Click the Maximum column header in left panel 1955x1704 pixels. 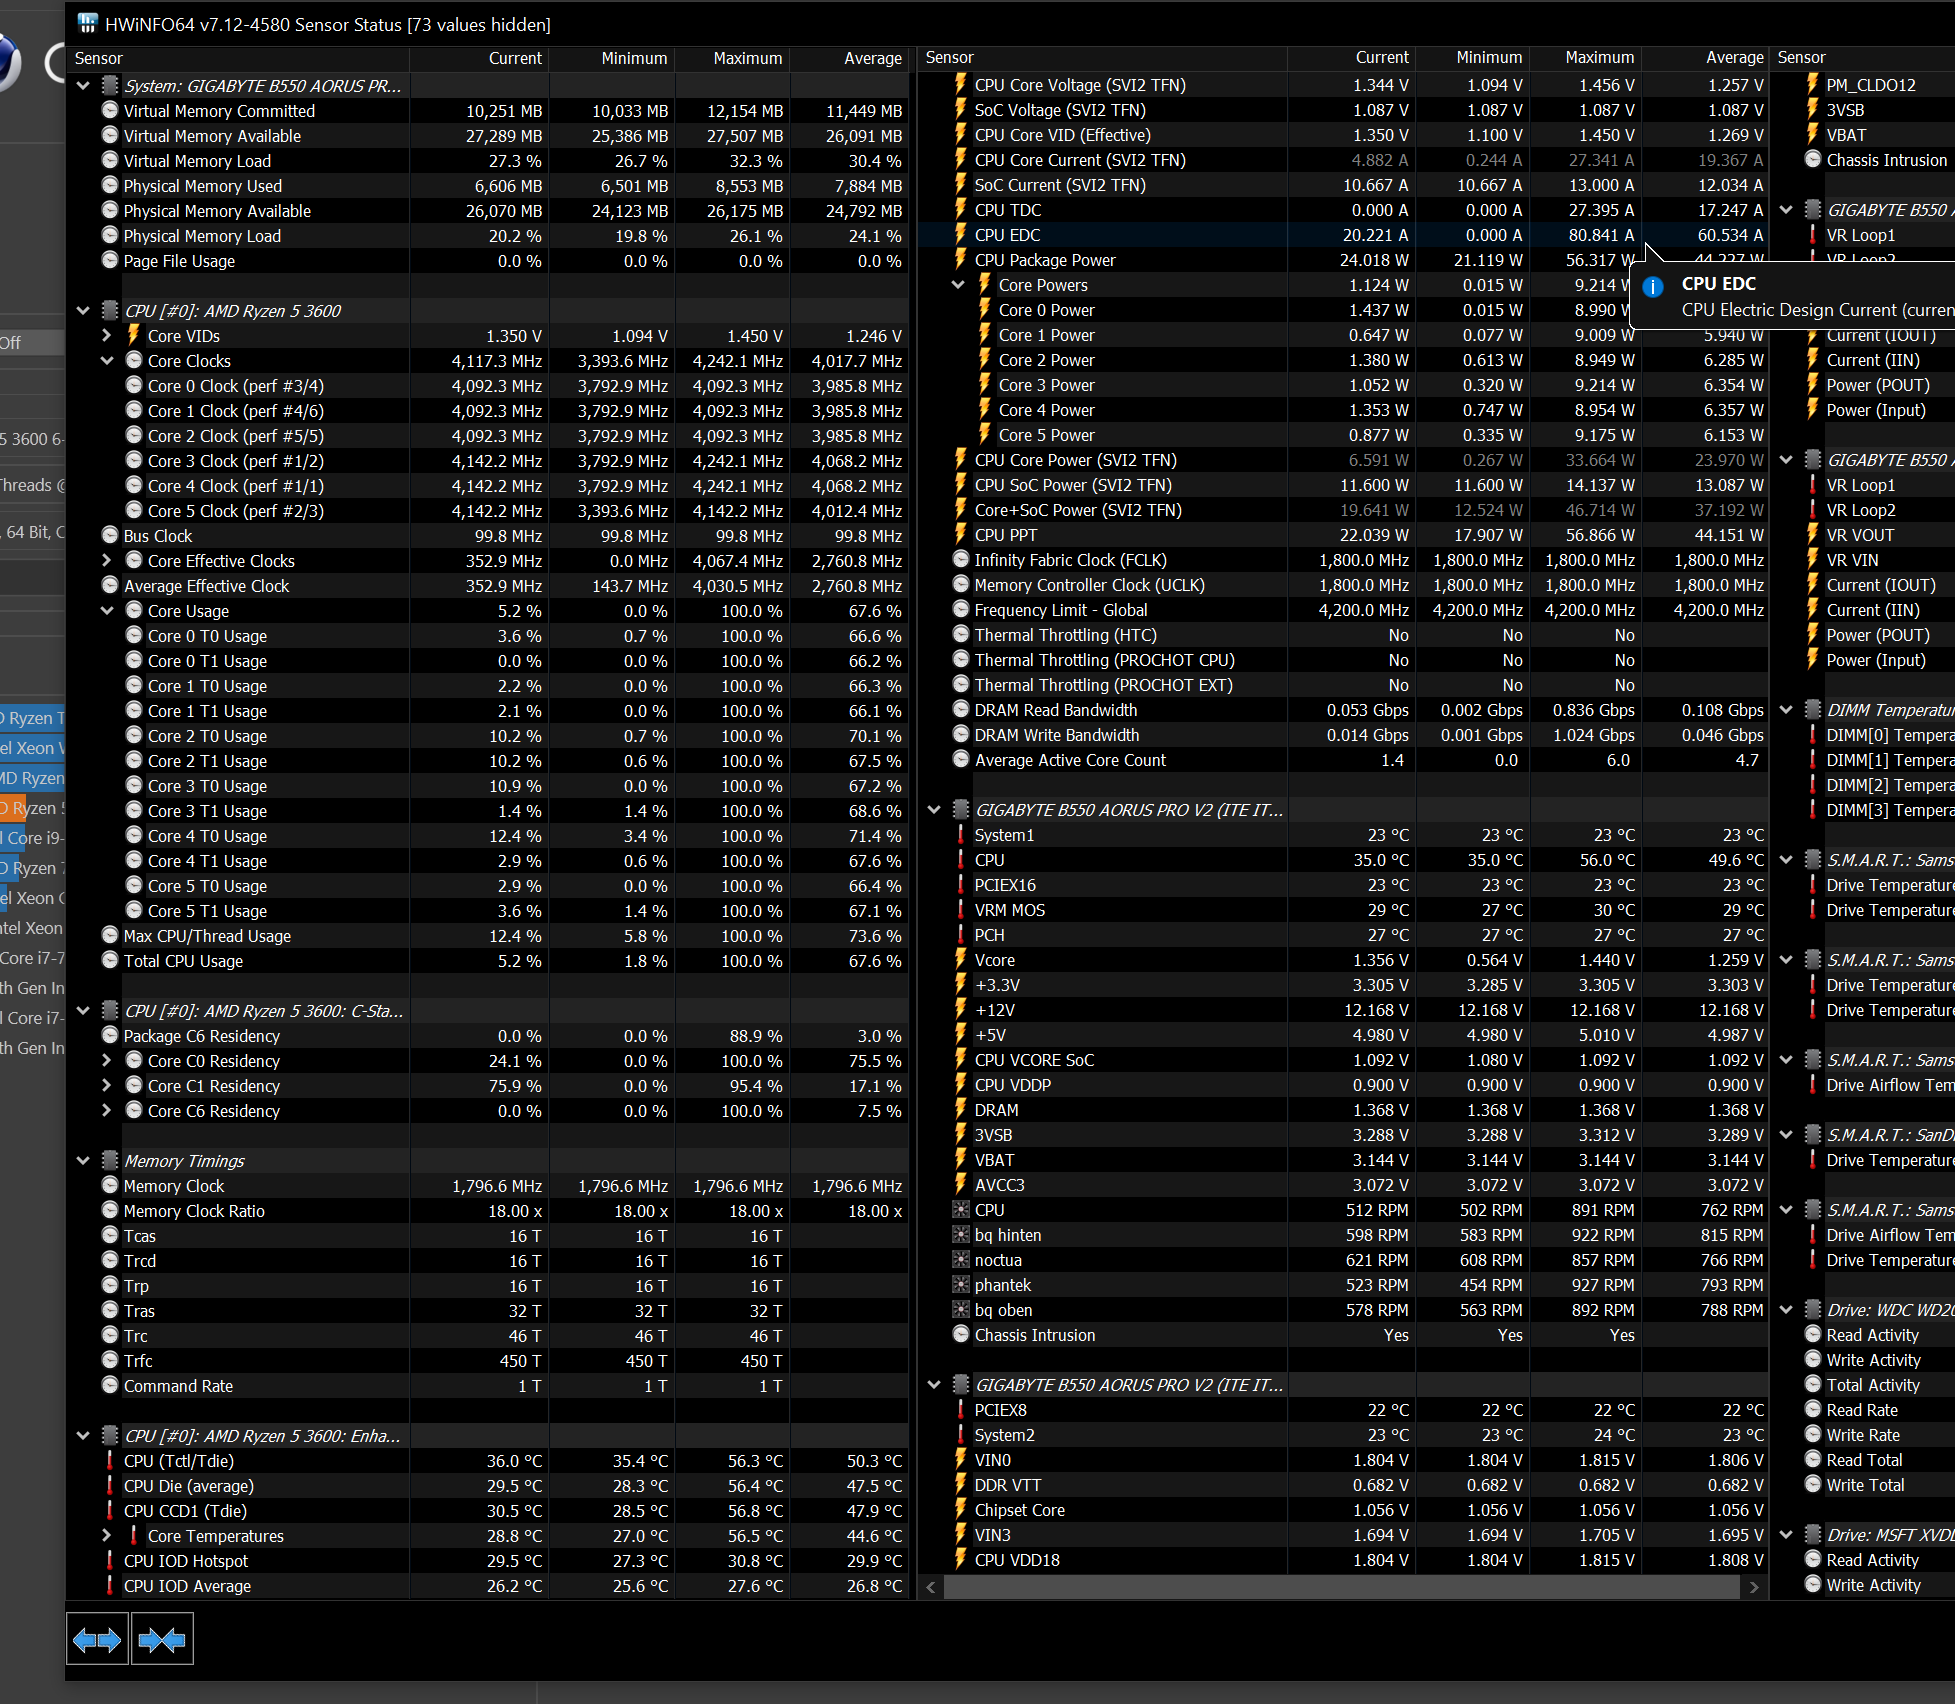pyautogui.click(x=747, y=58)
